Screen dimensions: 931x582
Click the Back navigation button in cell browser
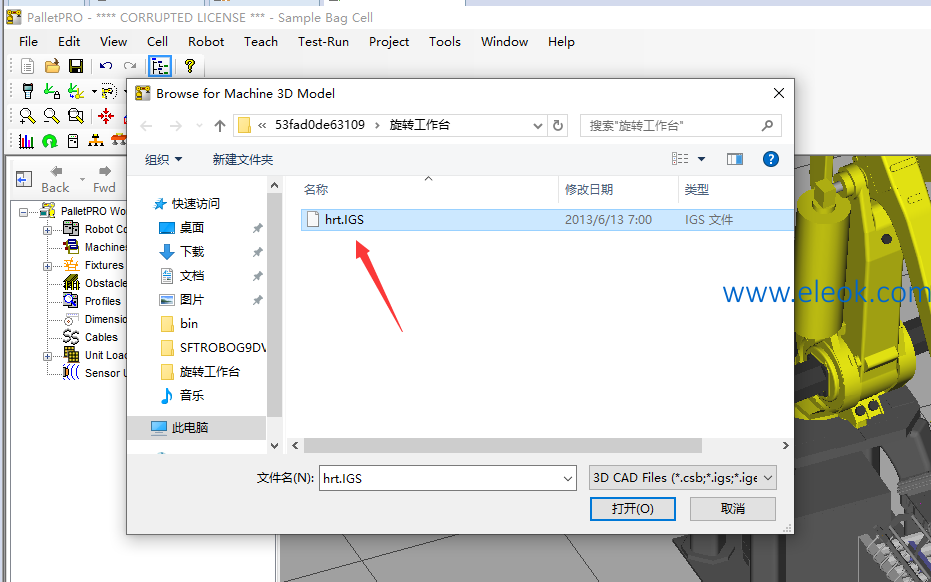click(x=55, y=179)
